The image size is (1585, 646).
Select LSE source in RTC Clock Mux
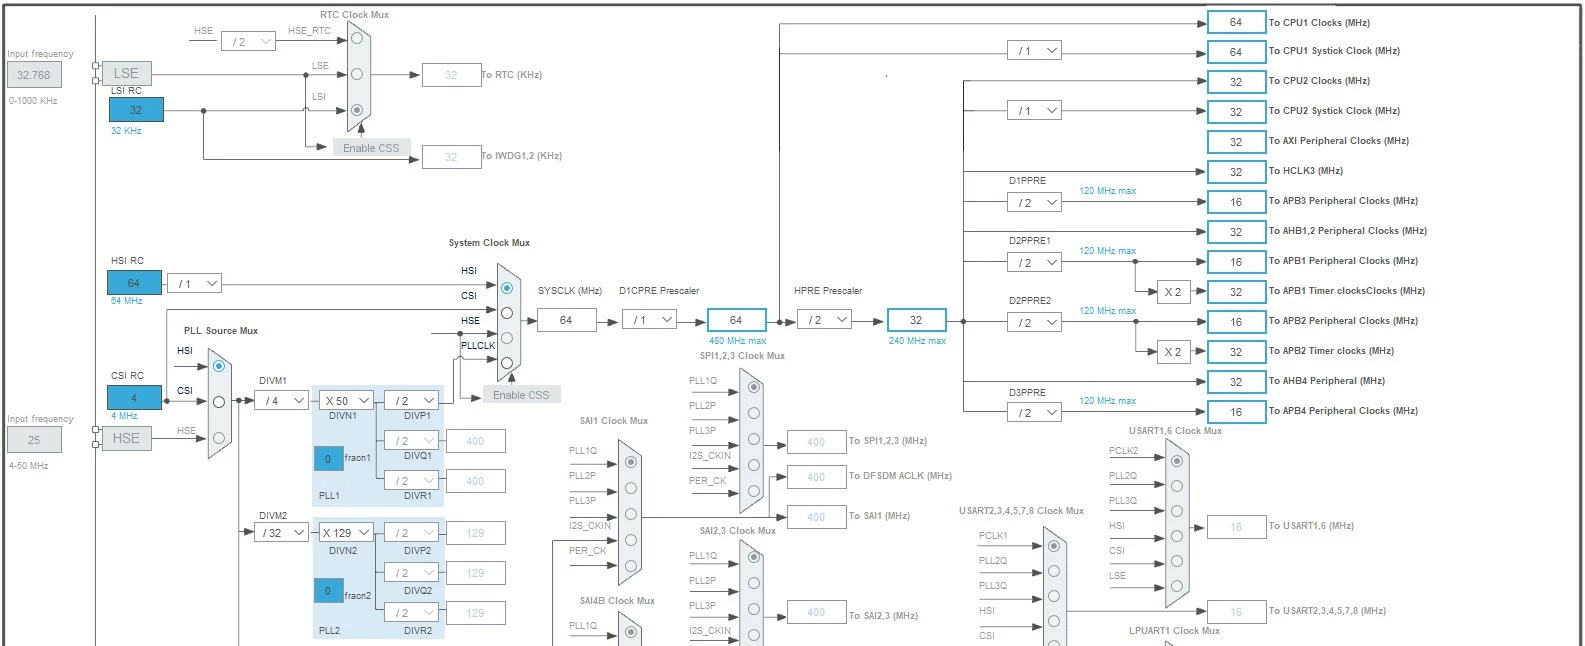(x=357, y=74)
